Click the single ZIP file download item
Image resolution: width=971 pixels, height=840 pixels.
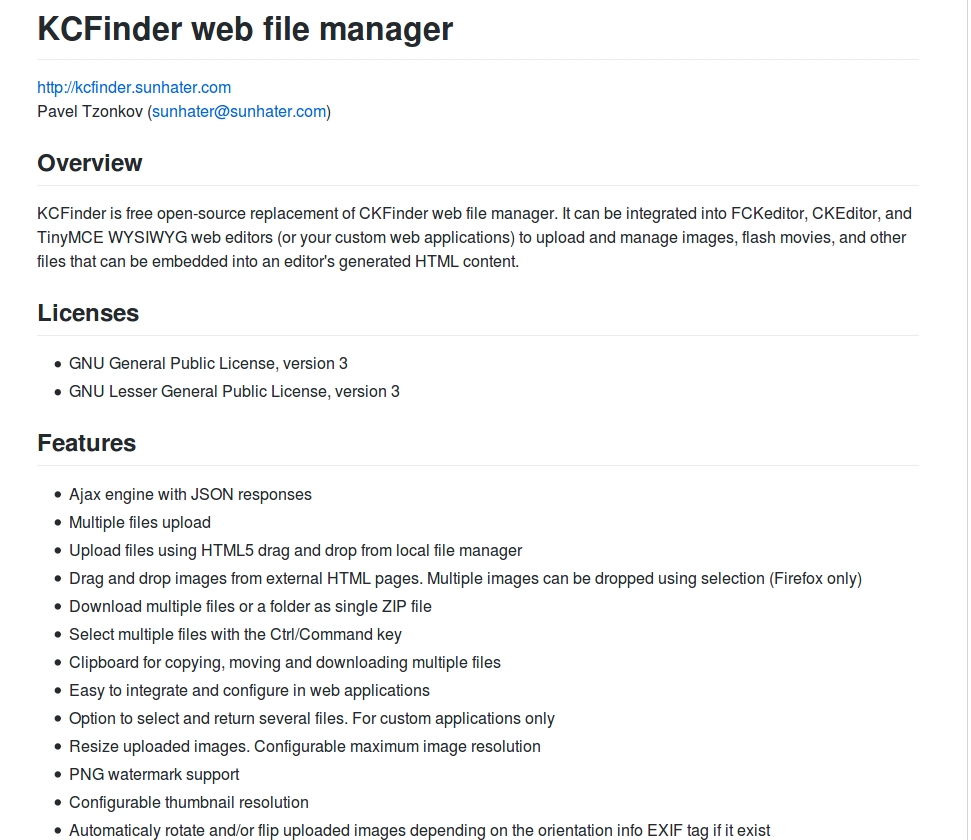click(250, 607)
